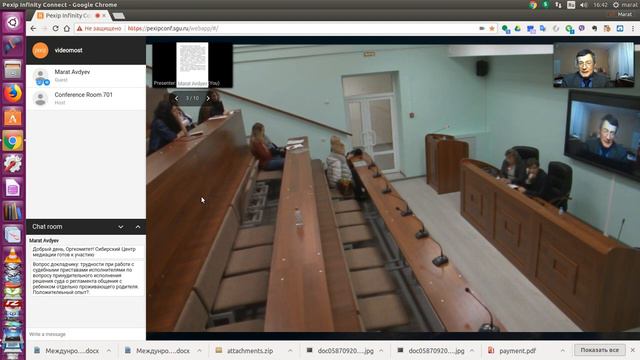Image resolution: width=640 pixels, height=360 pixels.
Task: Expand options for second Междунро....docx download
Action: 199,351
